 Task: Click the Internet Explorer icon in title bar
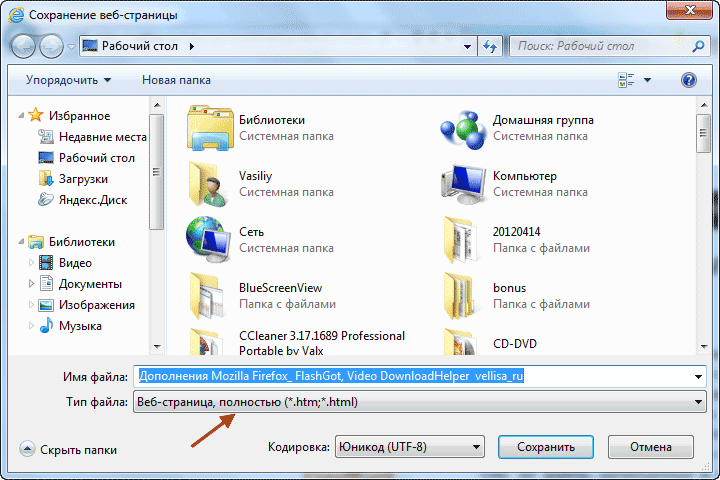point(17,15)
